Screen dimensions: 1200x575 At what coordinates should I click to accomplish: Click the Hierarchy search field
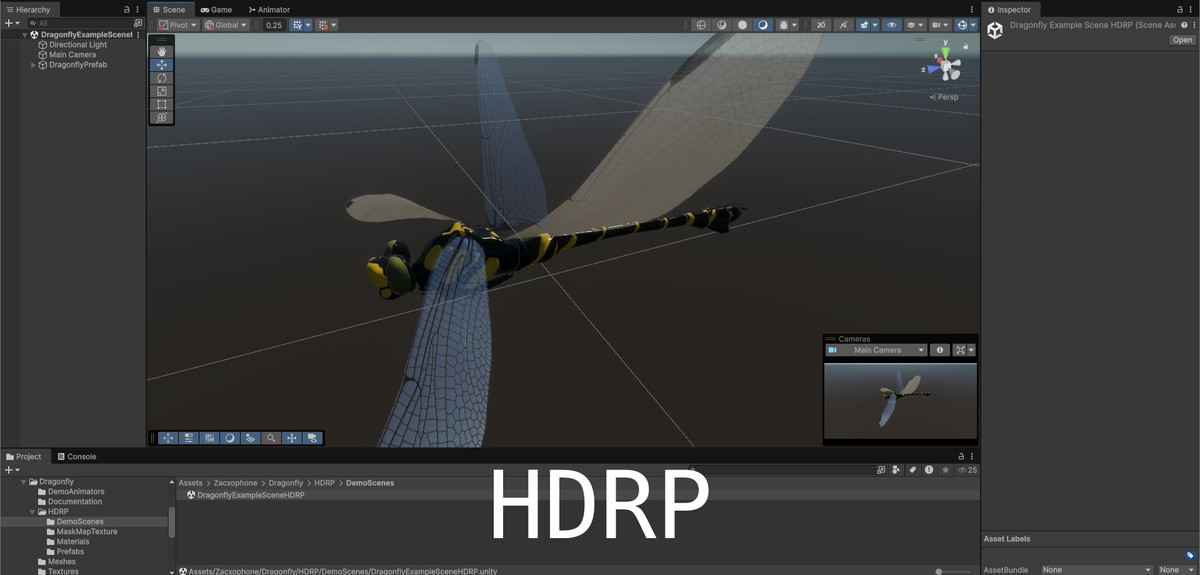[x=83, y=22]
